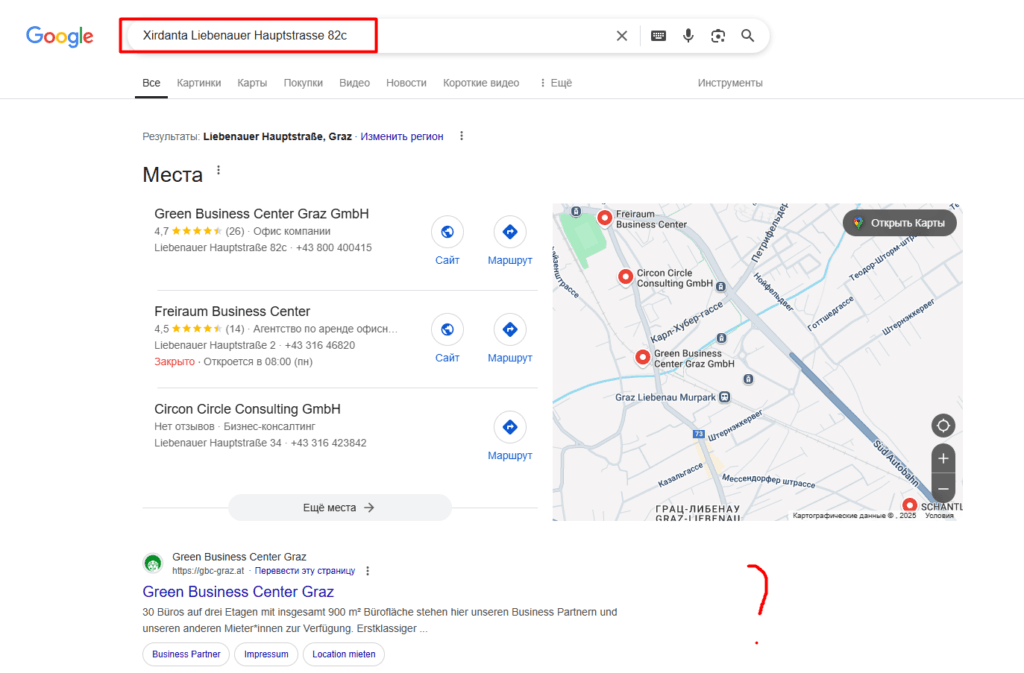Screen dimensions: 1024x673
Task: Start voice search with microphone icon
Action: point(688,36)
